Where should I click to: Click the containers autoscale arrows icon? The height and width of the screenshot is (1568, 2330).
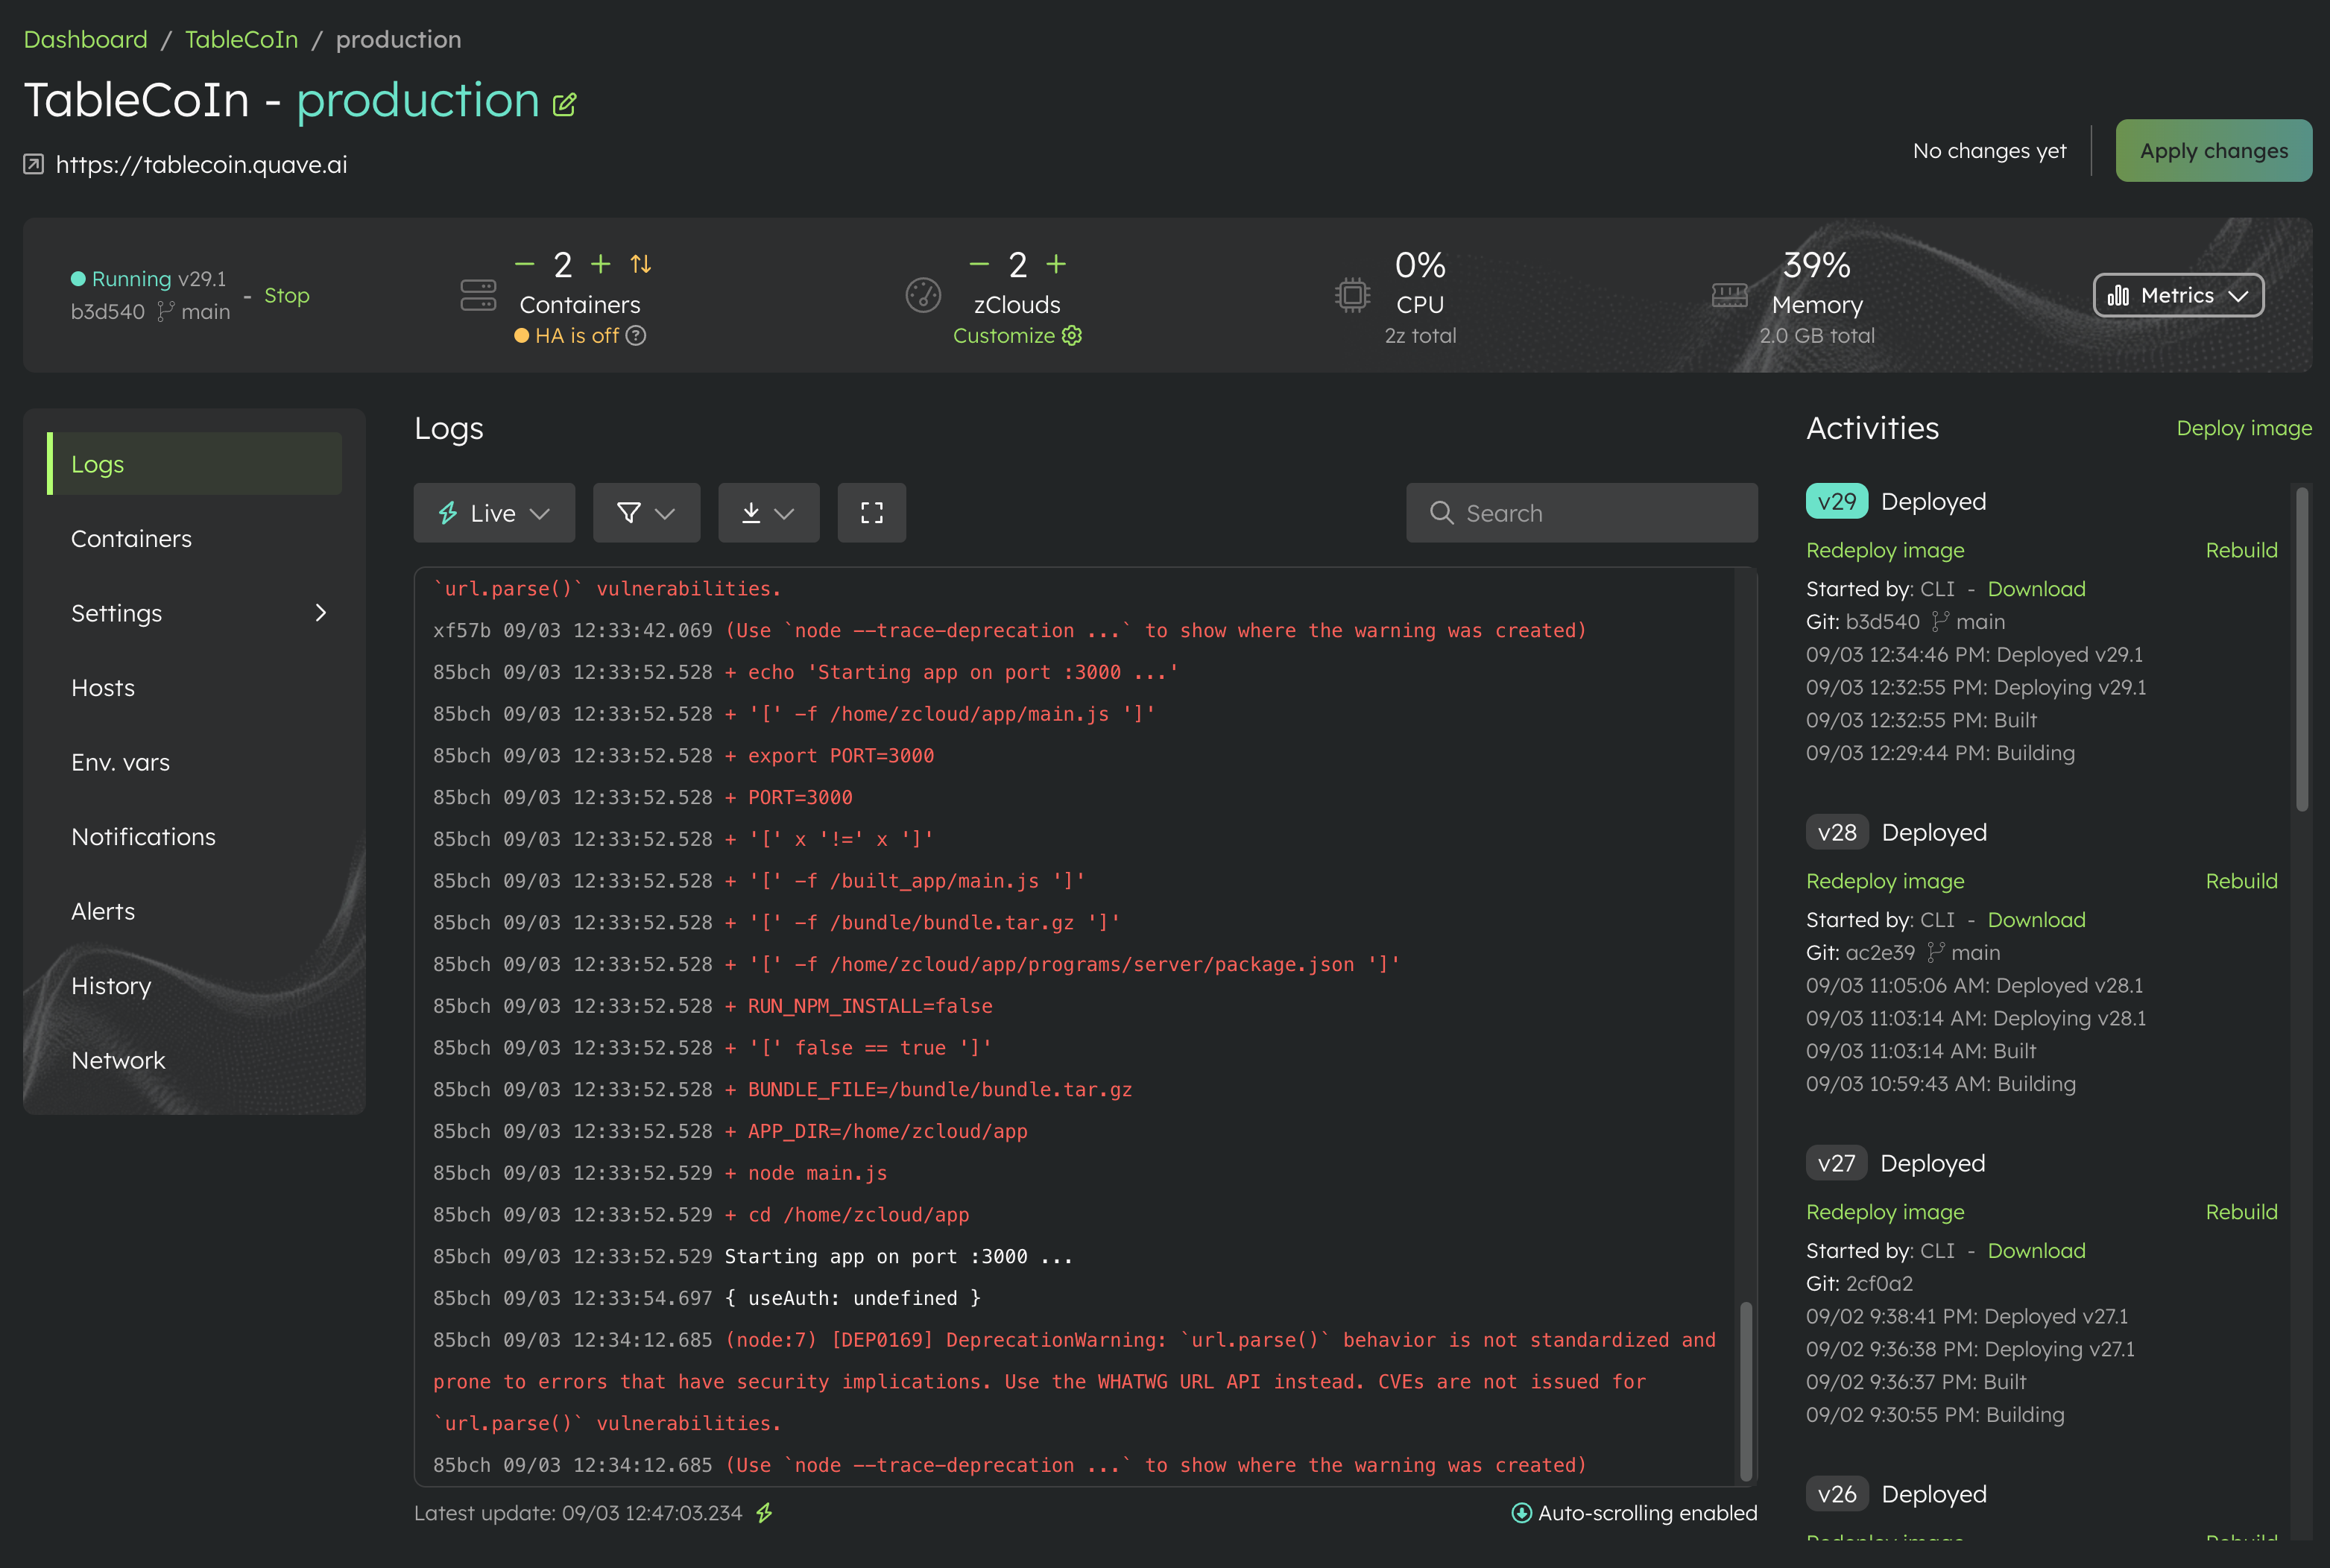click(x=641, y=264)
